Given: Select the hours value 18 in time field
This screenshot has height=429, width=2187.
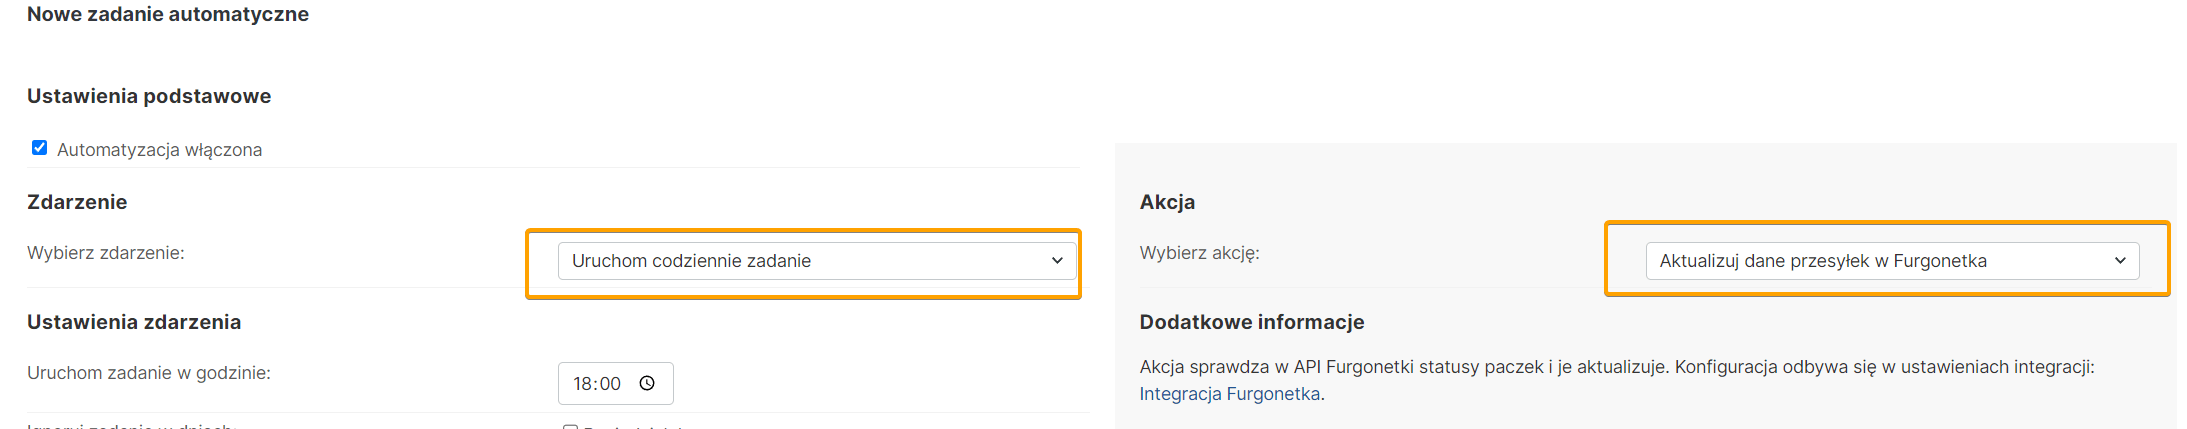Looking at the screenshot, I should [x=583, y=384].
